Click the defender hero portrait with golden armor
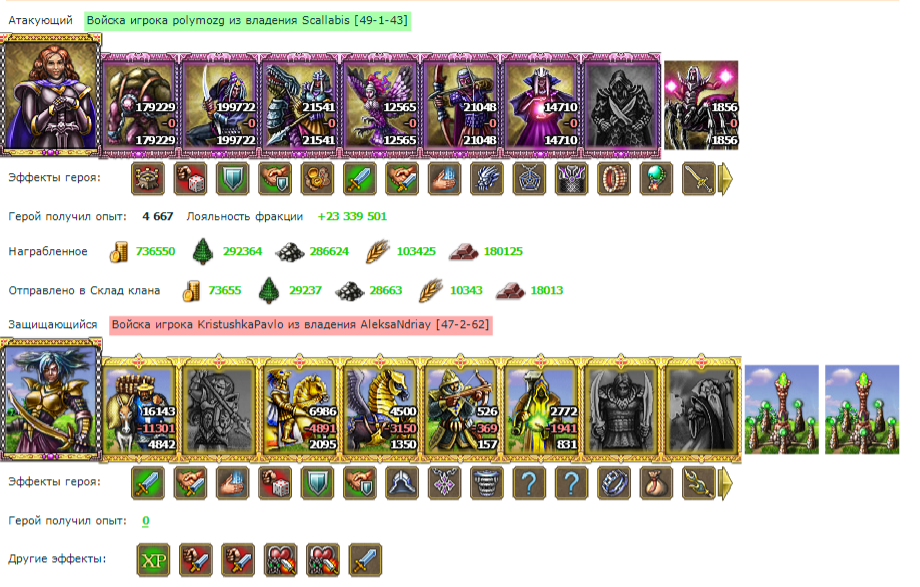The height and width of the screenshot is (587, 920). 50,400
